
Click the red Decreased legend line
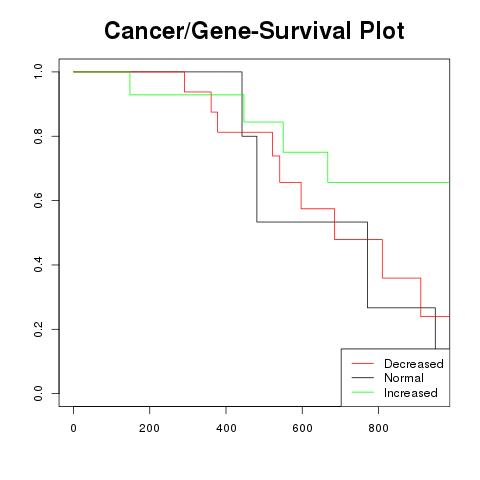coord(363,363)
